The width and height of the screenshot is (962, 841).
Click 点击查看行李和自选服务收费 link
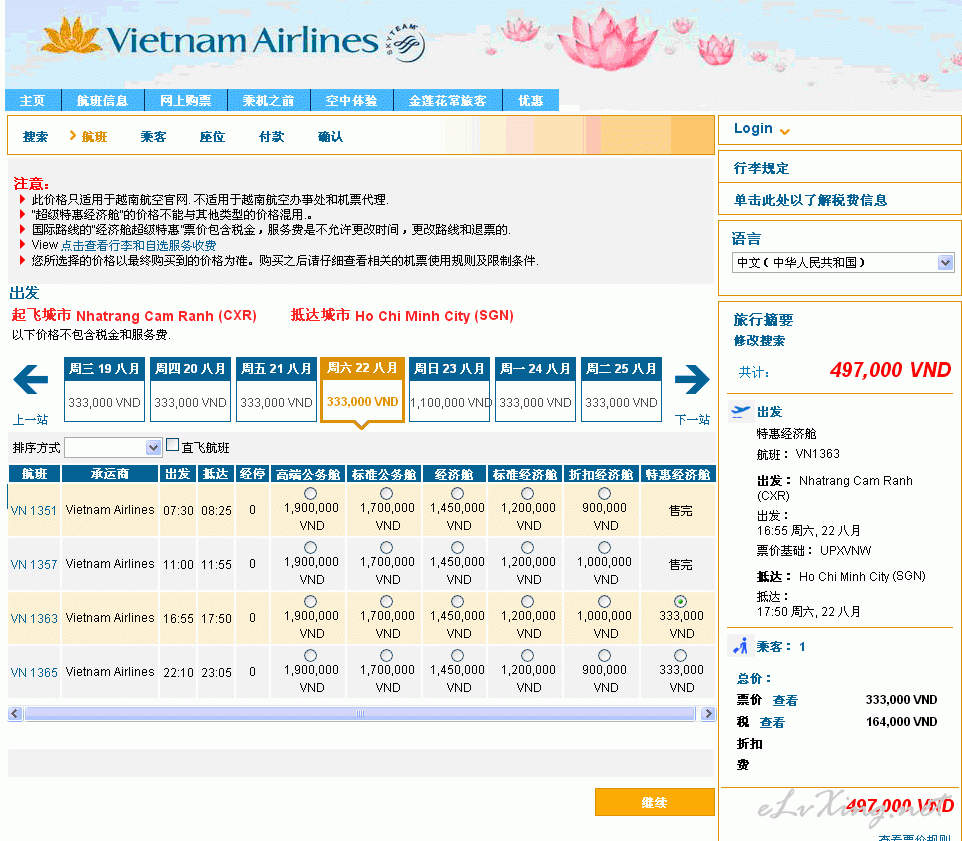point(139,245)
